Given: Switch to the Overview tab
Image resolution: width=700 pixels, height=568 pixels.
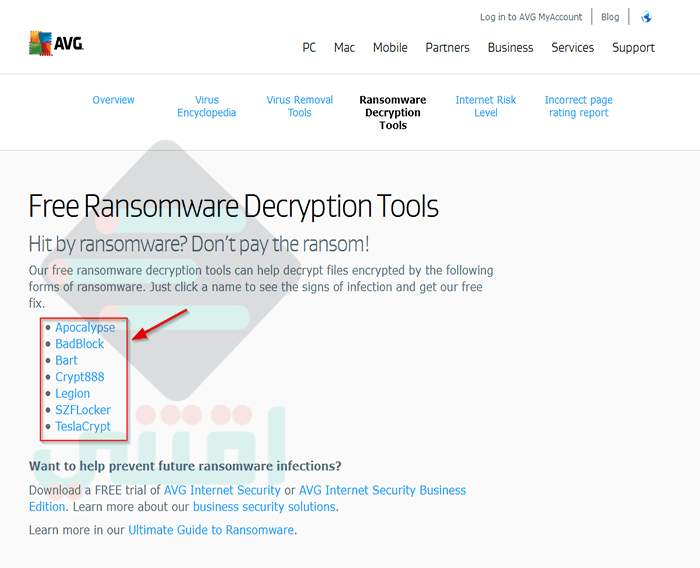Looking at the screenshot, I should 113,100.
